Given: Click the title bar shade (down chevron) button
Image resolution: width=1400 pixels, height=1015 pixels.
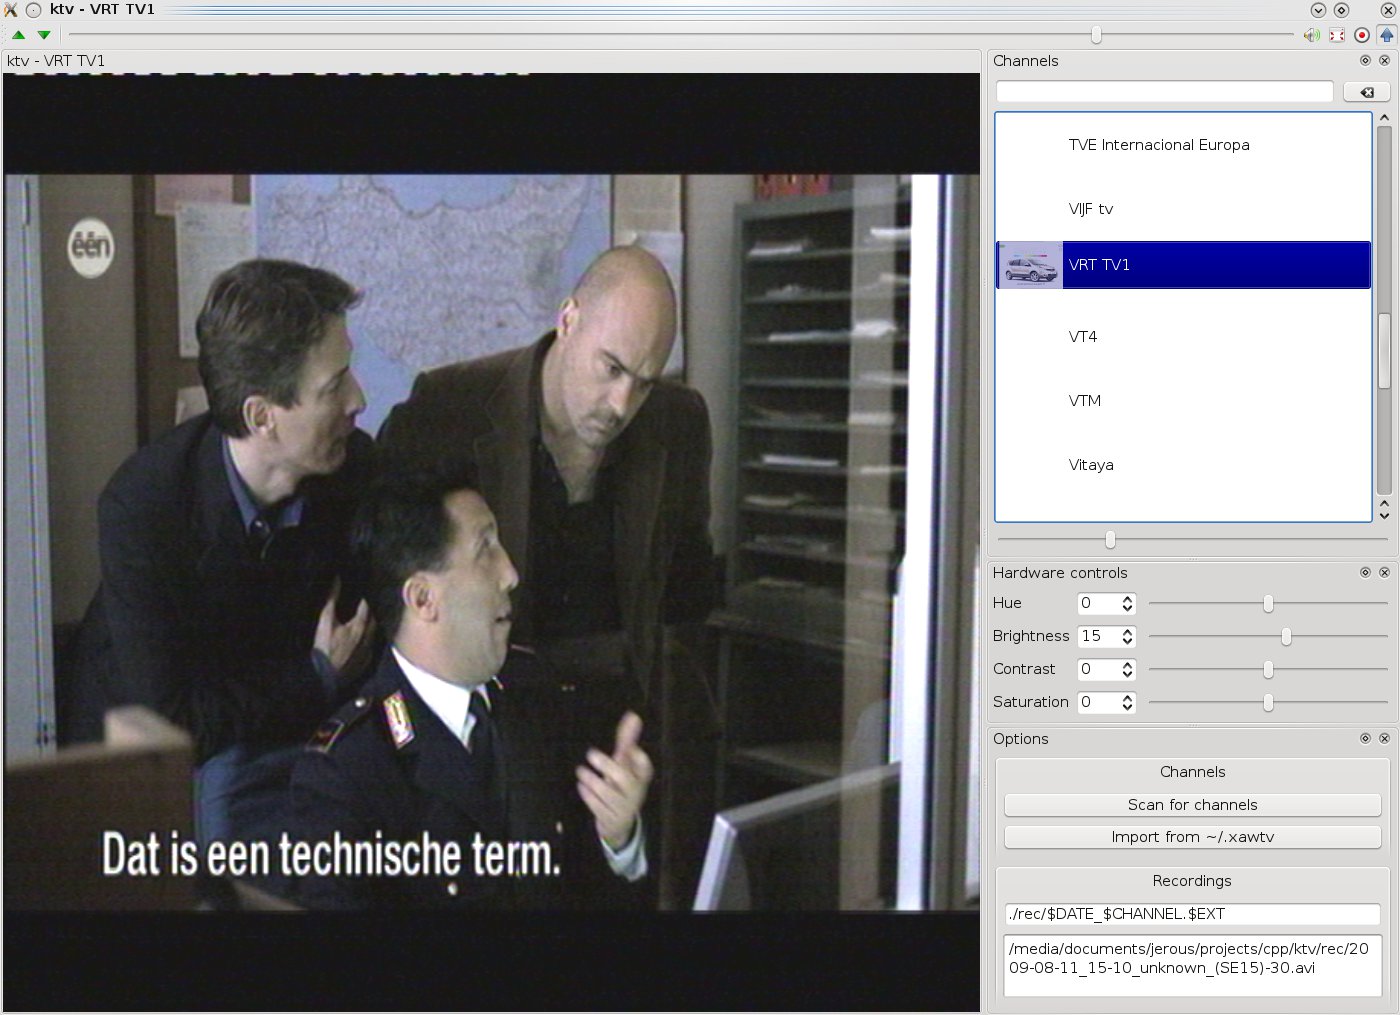Looking at the screenshot, I should pos(1318,10).
